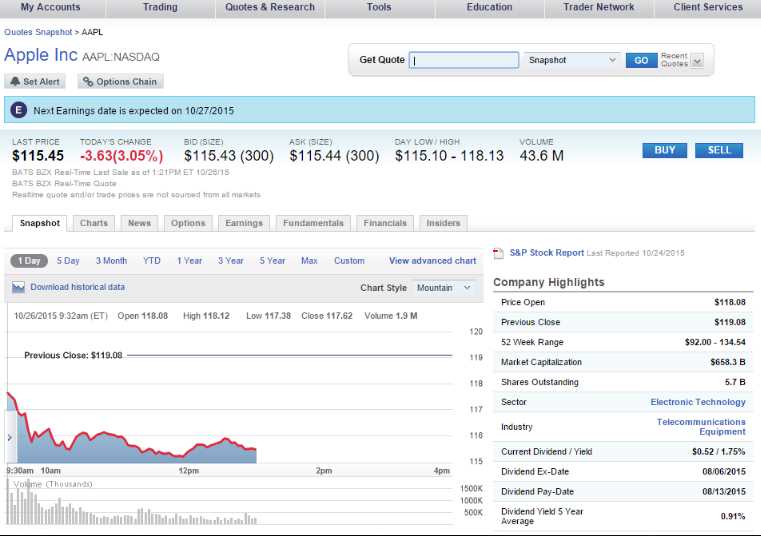Click the Previous Close chart label
The height and width of the screenshot is (536, 761).
tap(73, 355)
